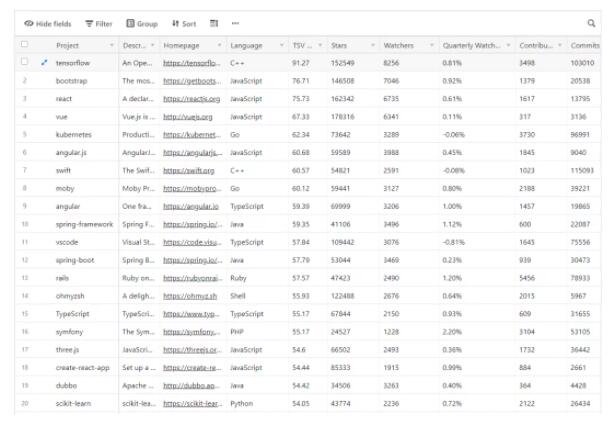Open Watchers column dropdown arrow

pos(432,45)
